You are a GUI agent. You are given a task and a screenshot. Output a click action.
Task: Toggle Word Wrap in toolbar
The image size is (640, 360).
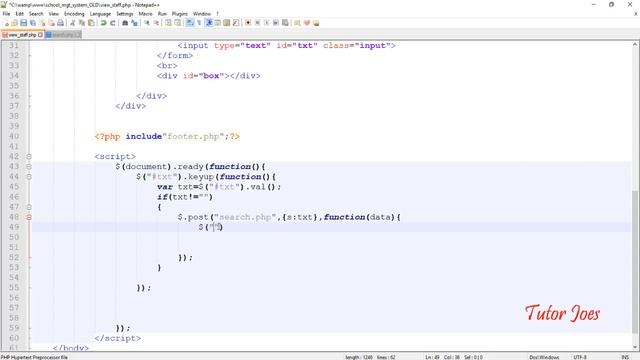190,23
